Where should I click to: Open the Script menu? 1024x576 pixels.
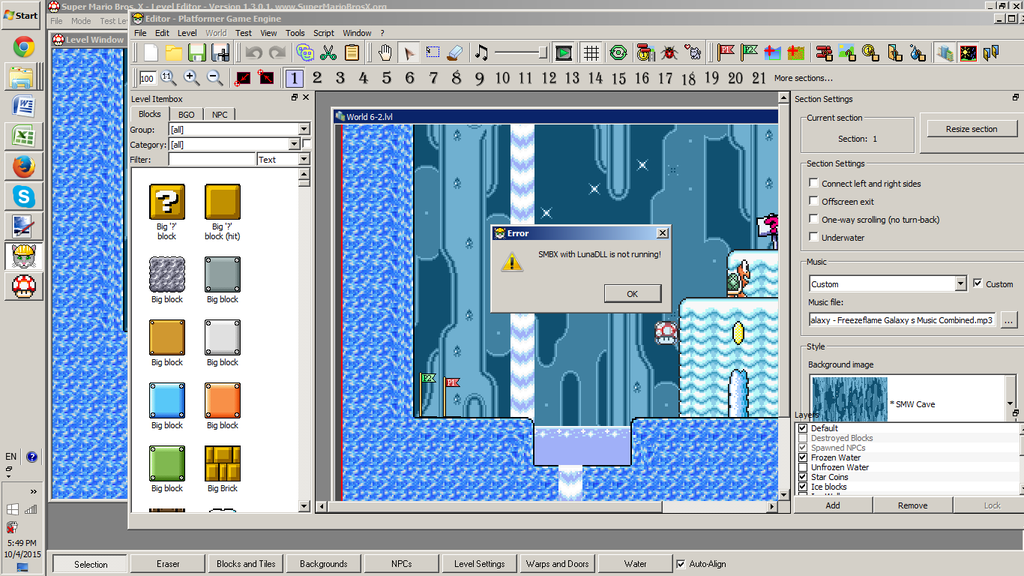[x=323, y=33]
